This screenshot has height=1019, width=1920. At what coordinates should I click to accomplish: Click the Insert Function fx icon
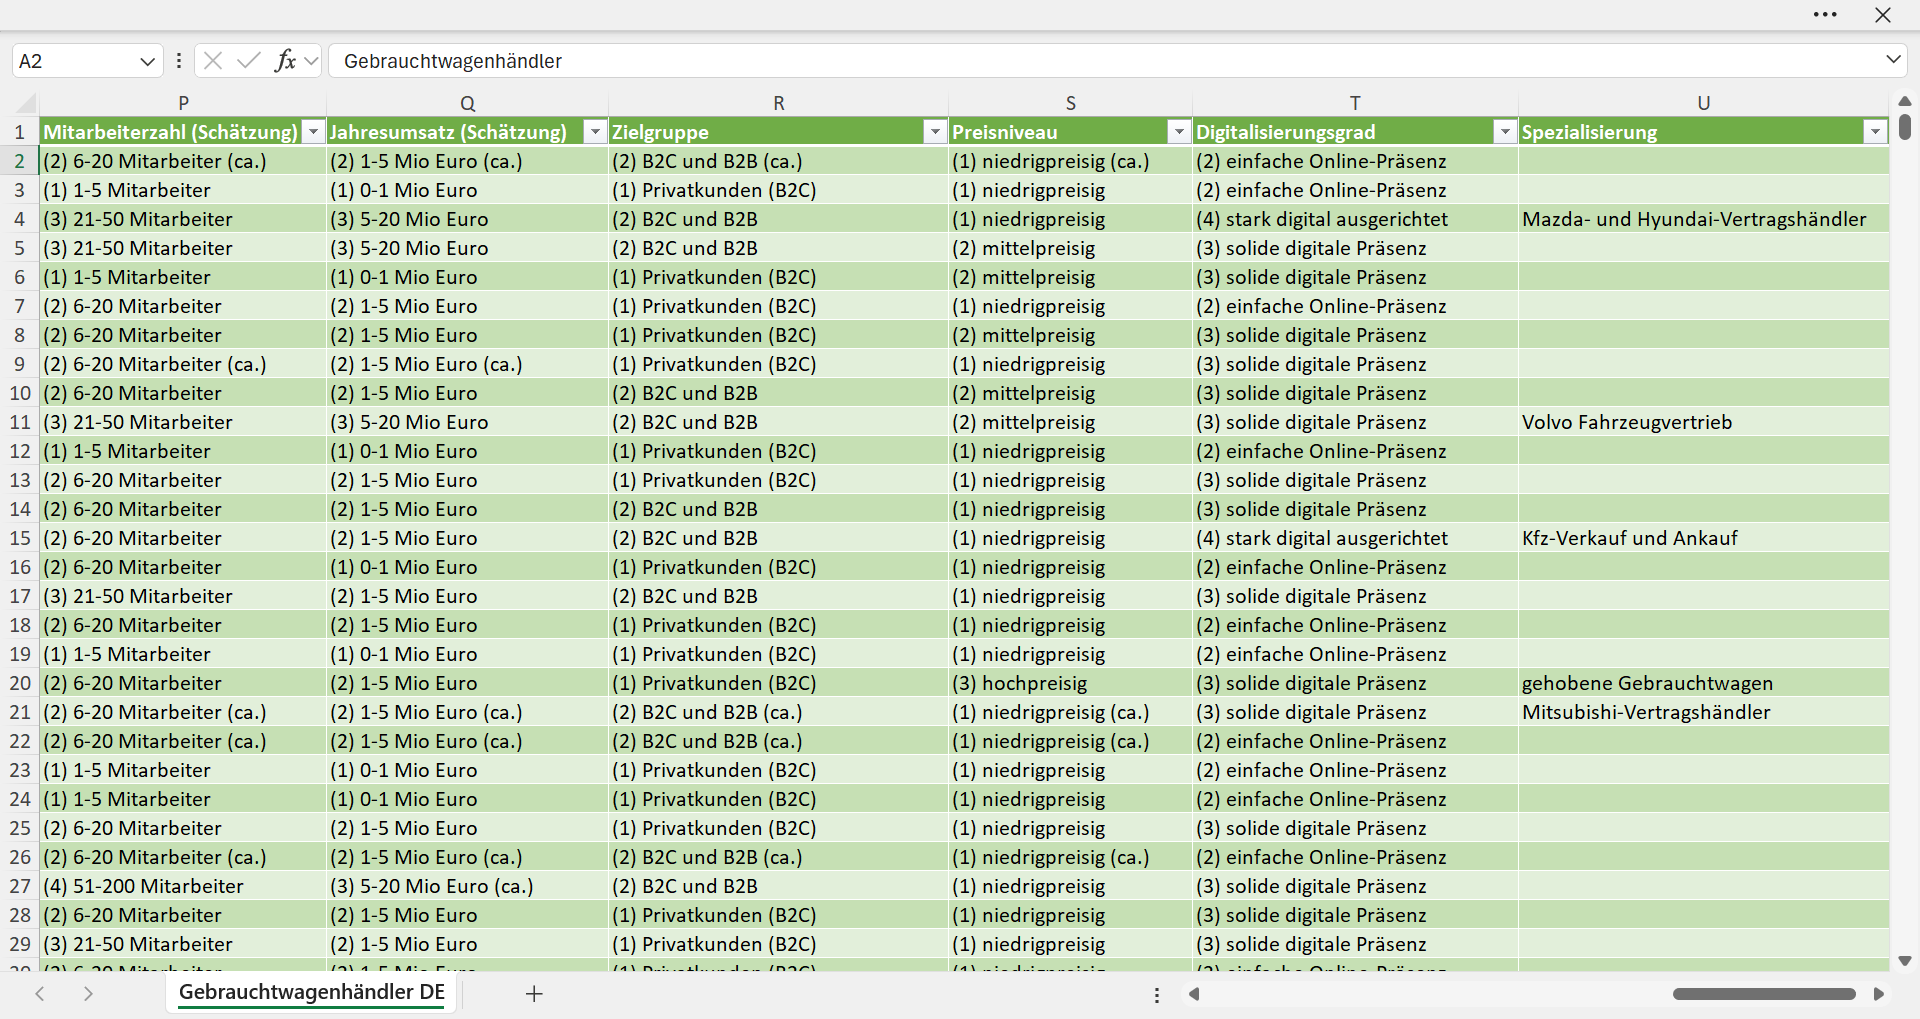pyautogui.click(x=285, y=61)
